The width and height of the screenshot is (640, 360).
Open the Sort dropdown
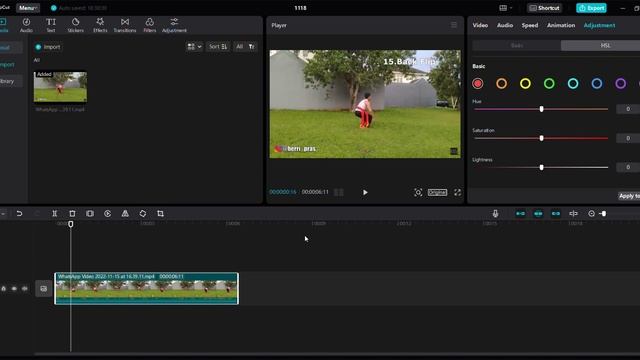(218, 47)
